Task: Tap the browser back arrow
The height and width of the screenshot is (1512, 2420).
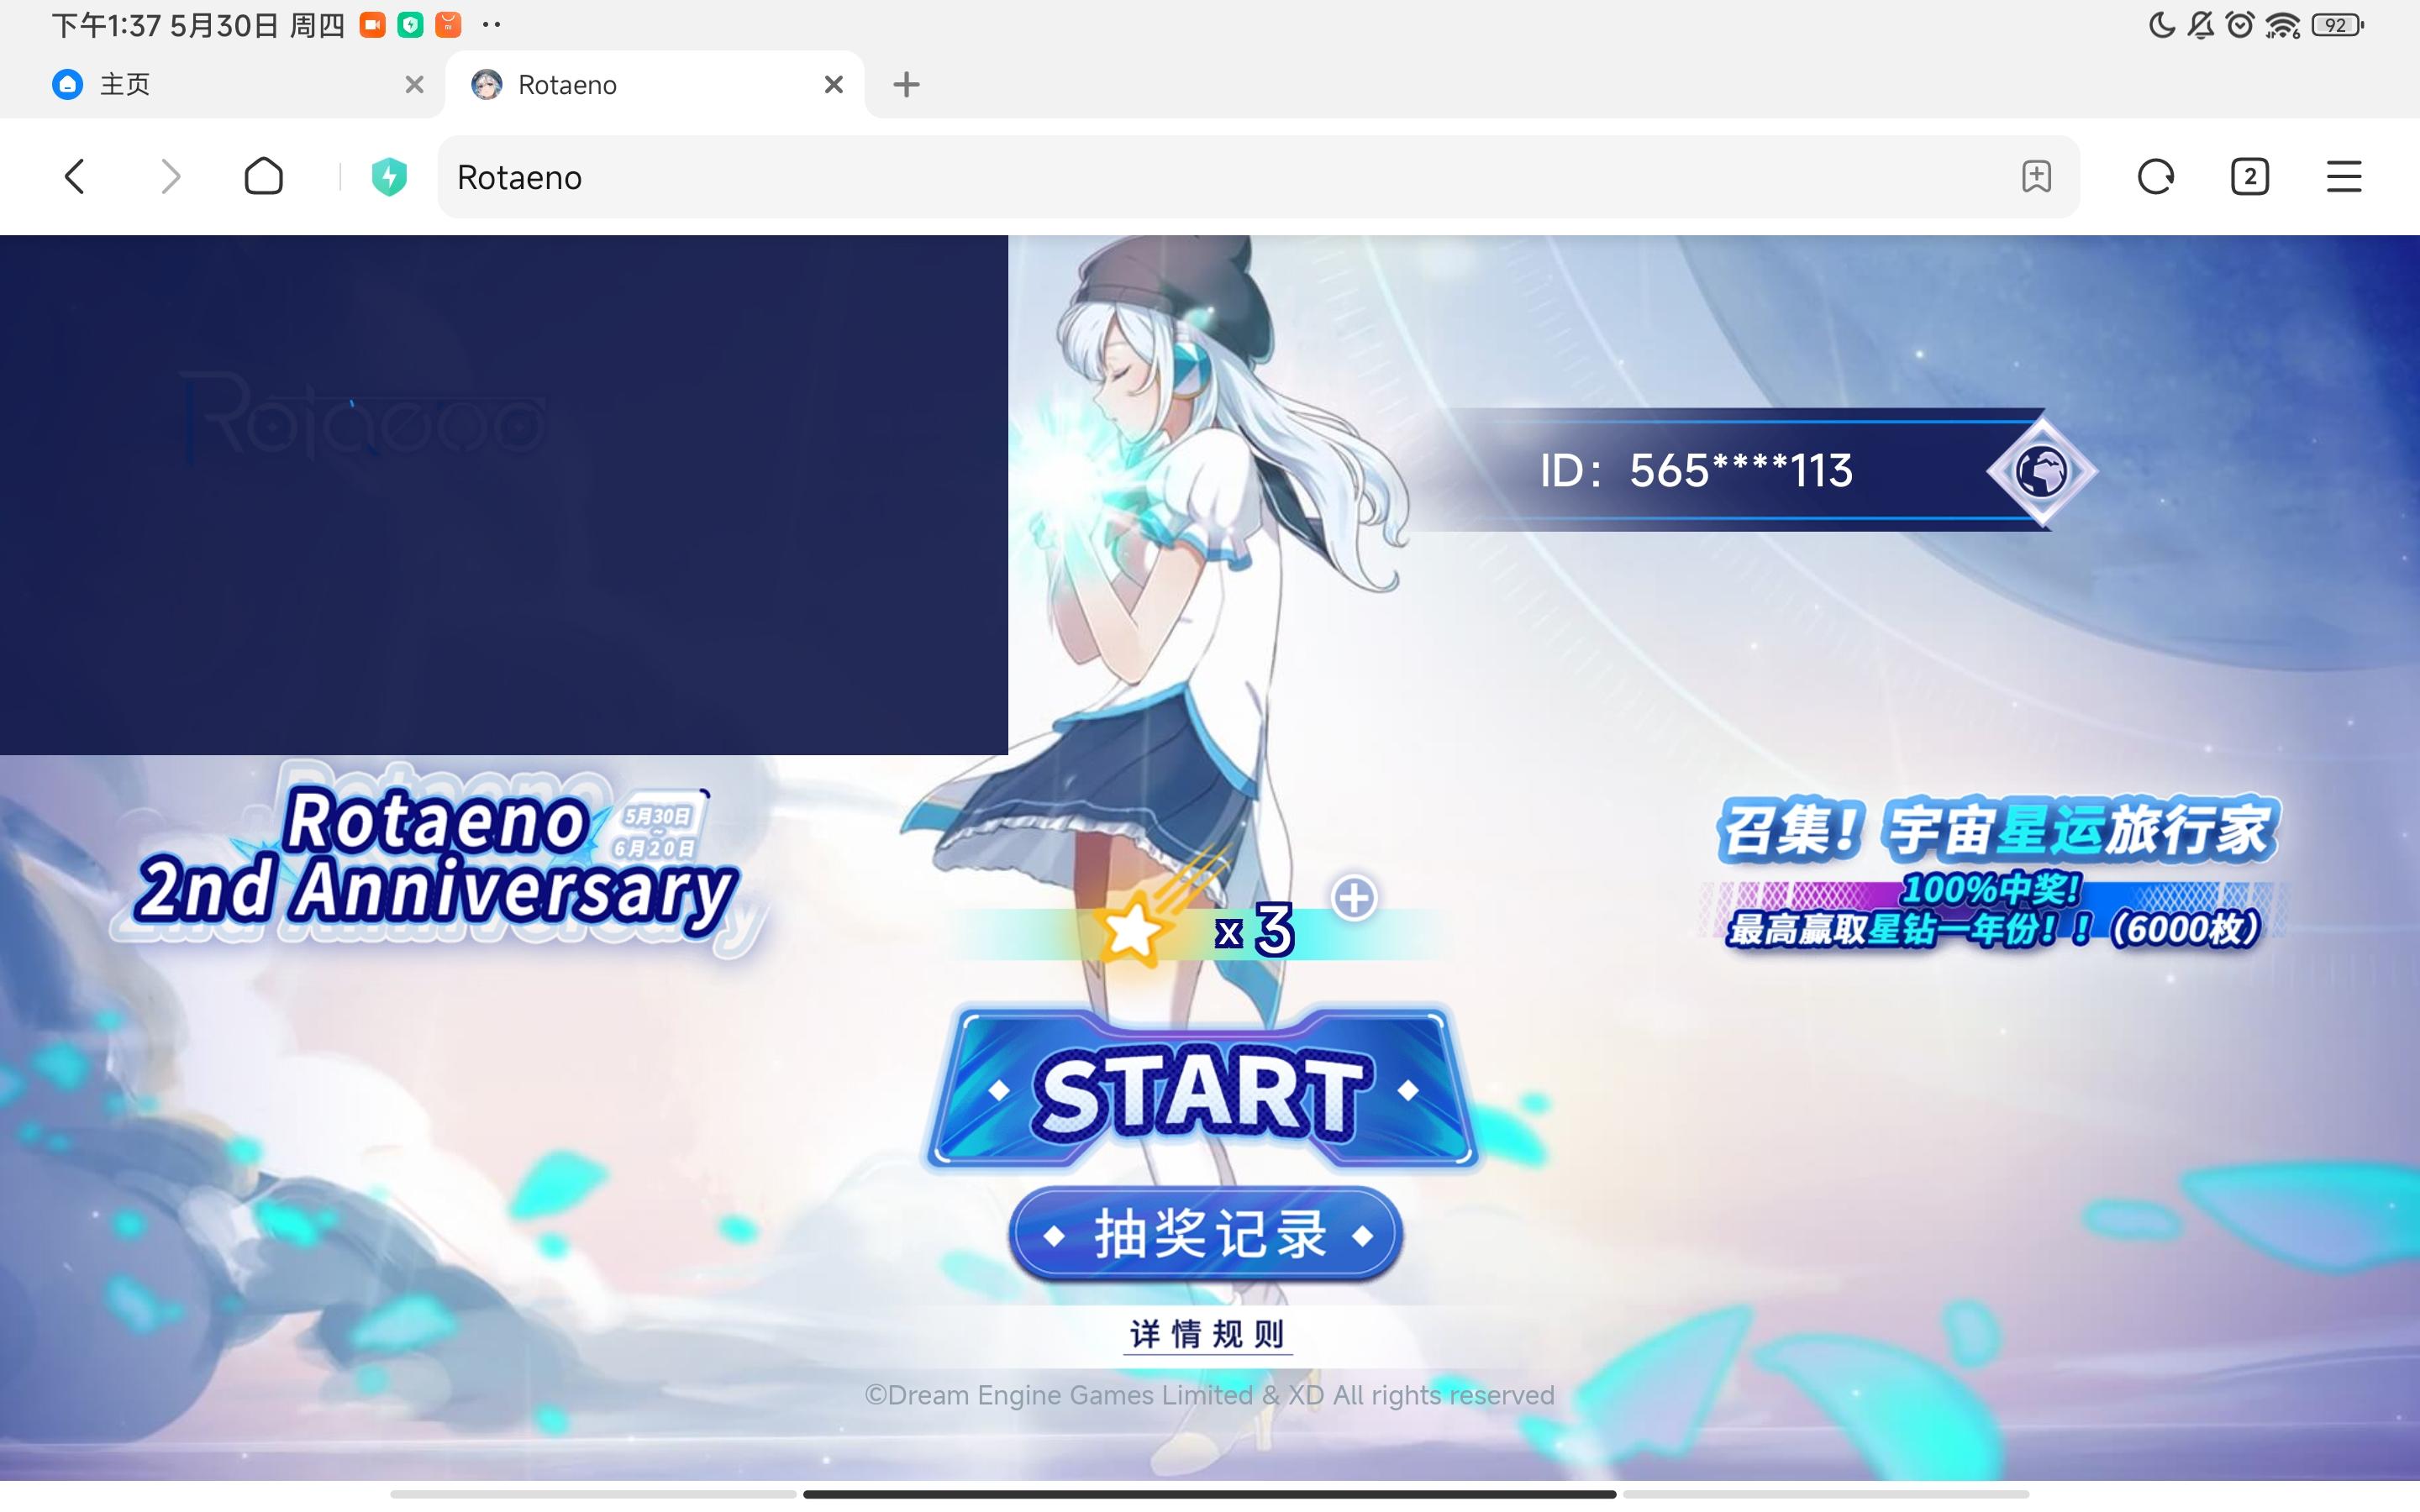Action: point(75,177)
